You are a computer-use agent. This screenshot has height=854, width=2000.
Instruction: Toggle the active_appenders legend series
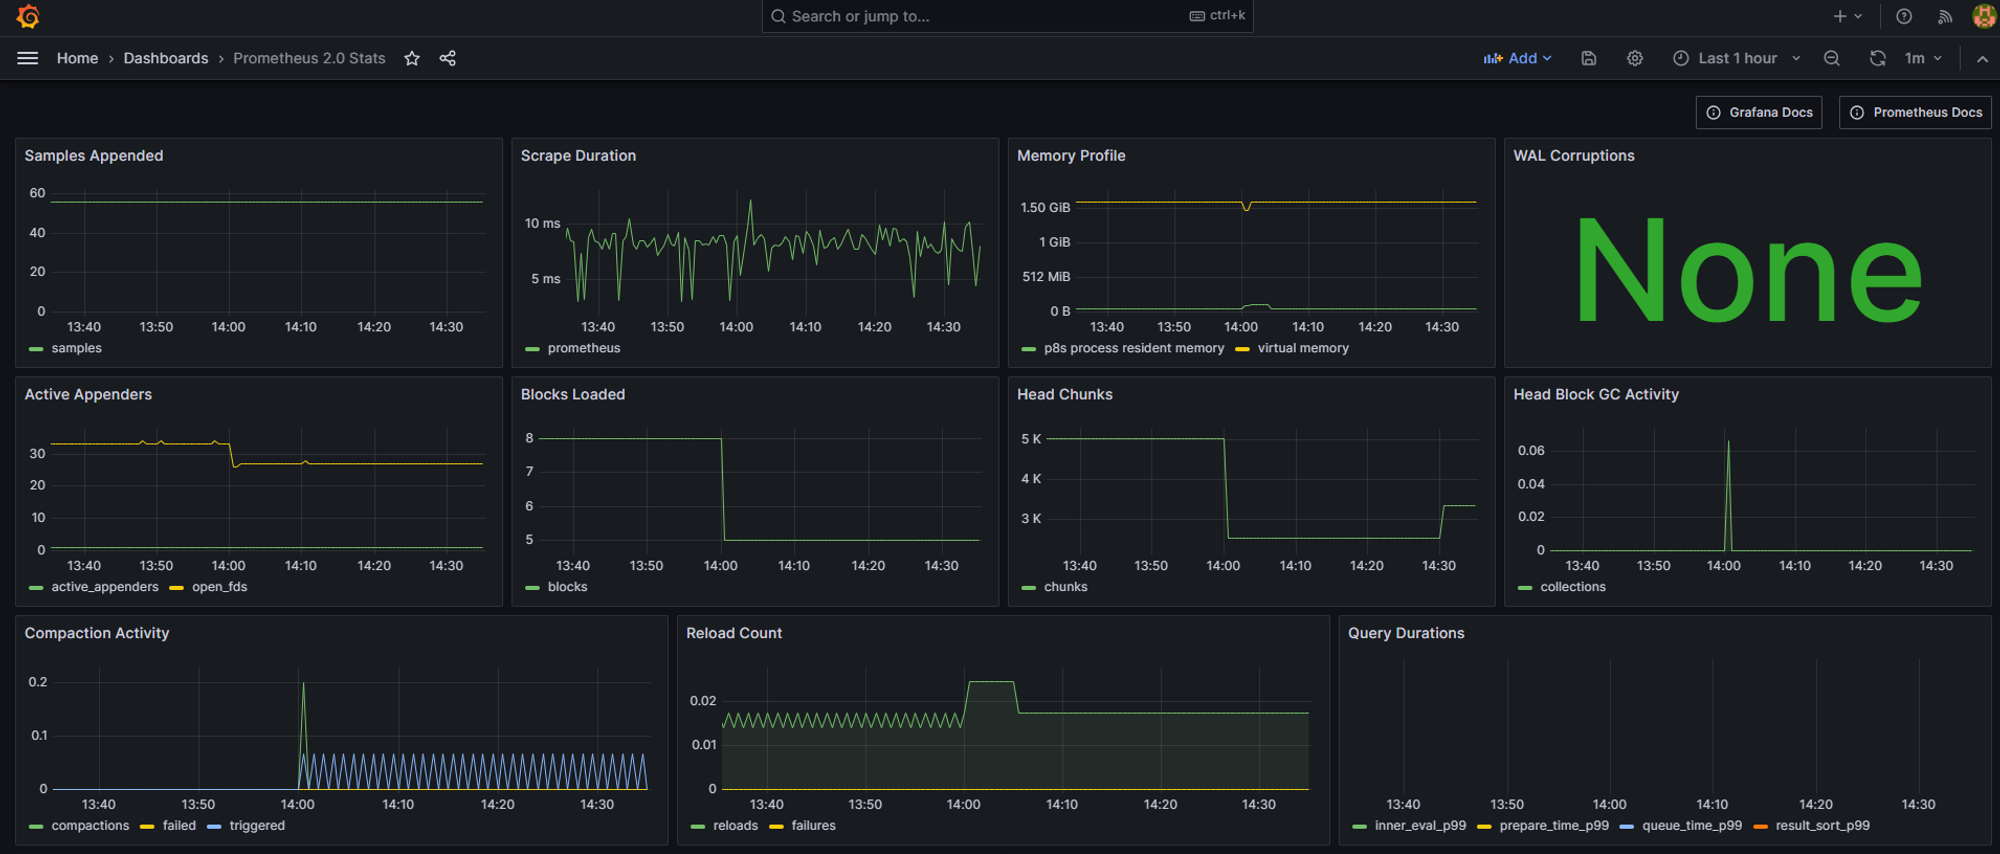pyautogui.click(x=105, y=587)
